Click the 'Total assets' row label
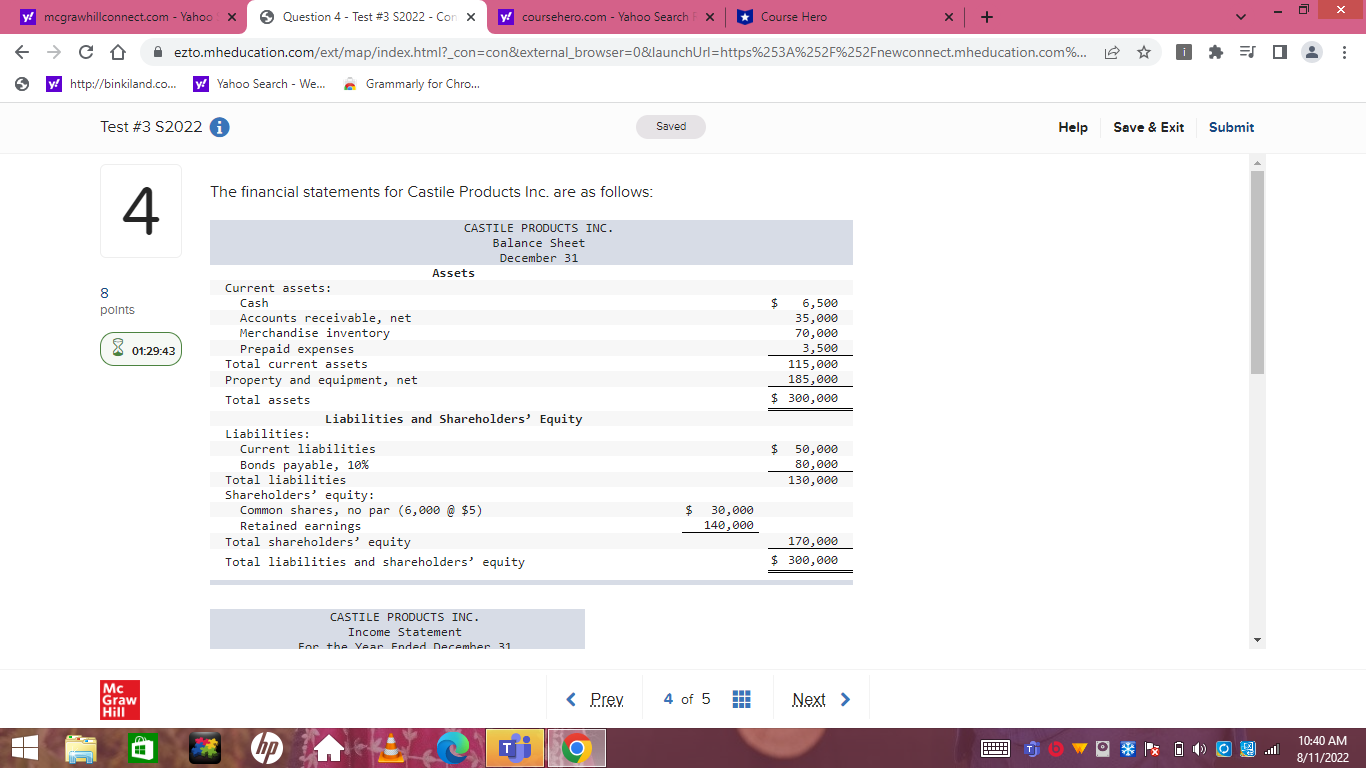1366x768 pixels. (267, 399)
